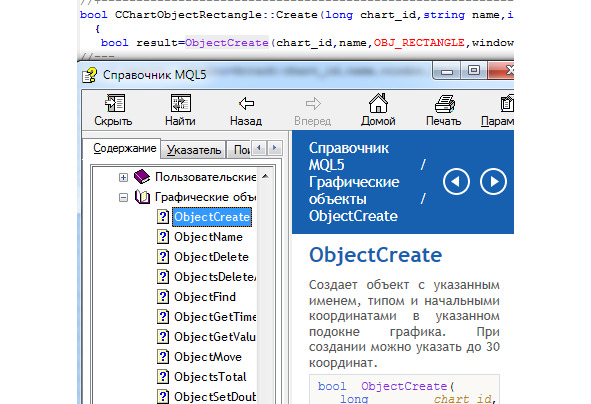Go to next topic via right circle arrow
The image size is (591, 404).
[493, 182]
